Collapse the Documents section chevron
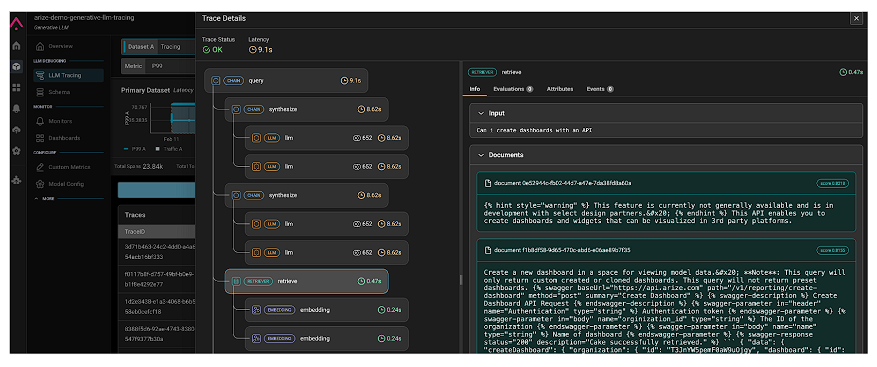The height and width of the screenshot is (367, 877). 480,154
